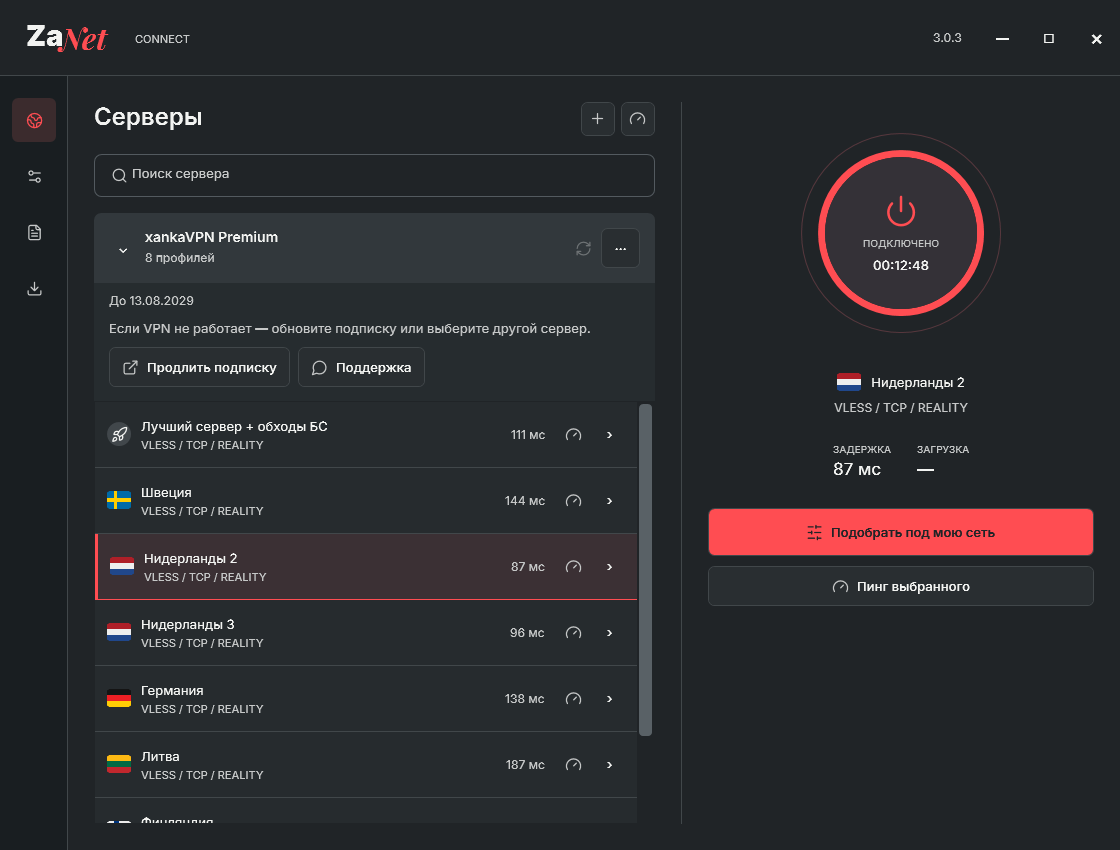The image size is (1120, 850).
Task: Toggle the VPN connection power button
Action: (x=901, y=233)
